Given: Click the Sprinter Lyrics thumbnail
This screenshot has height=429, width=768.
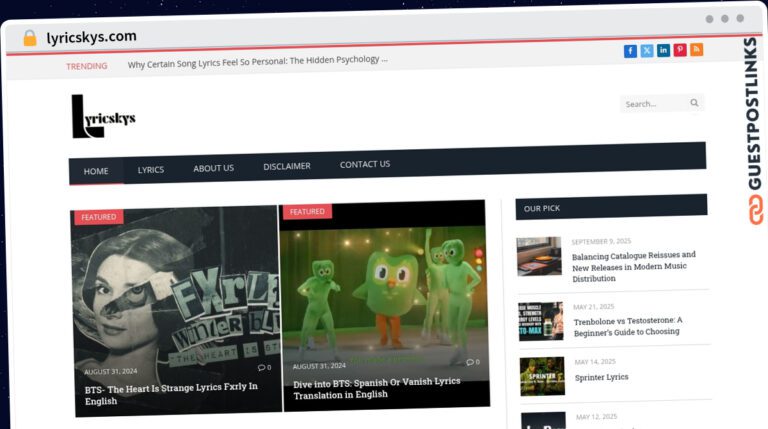Looking at the screenshot, I should click(542, 376).
